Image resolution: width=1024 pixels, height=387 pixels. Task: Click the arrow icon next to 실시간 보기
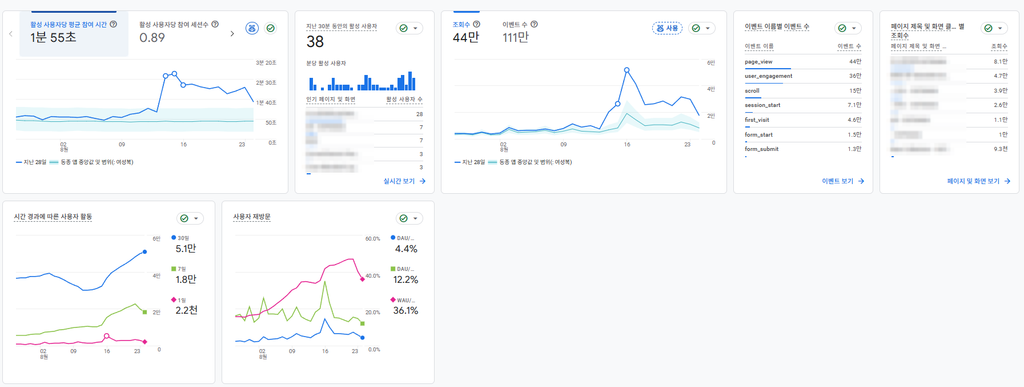423,181
